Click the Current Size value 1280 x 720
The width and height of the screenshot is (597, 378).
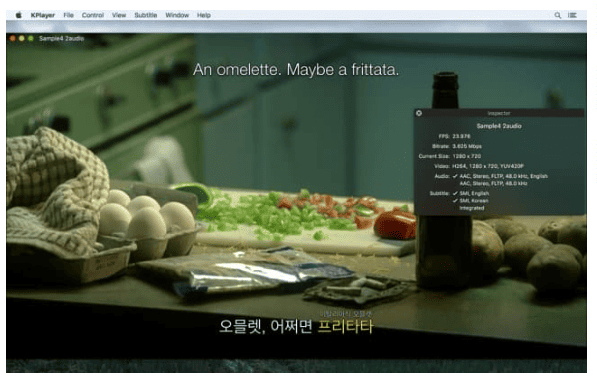(467, 156)
